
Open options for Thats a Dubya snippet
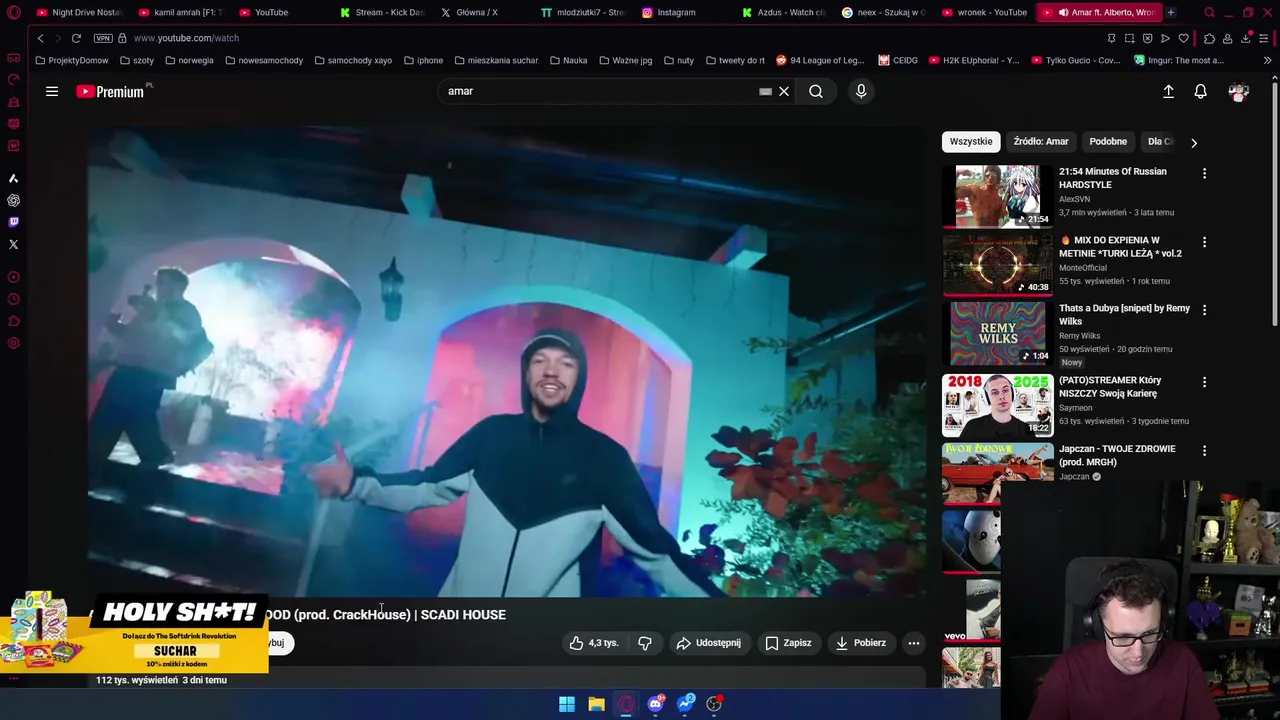coord(1204,310)
